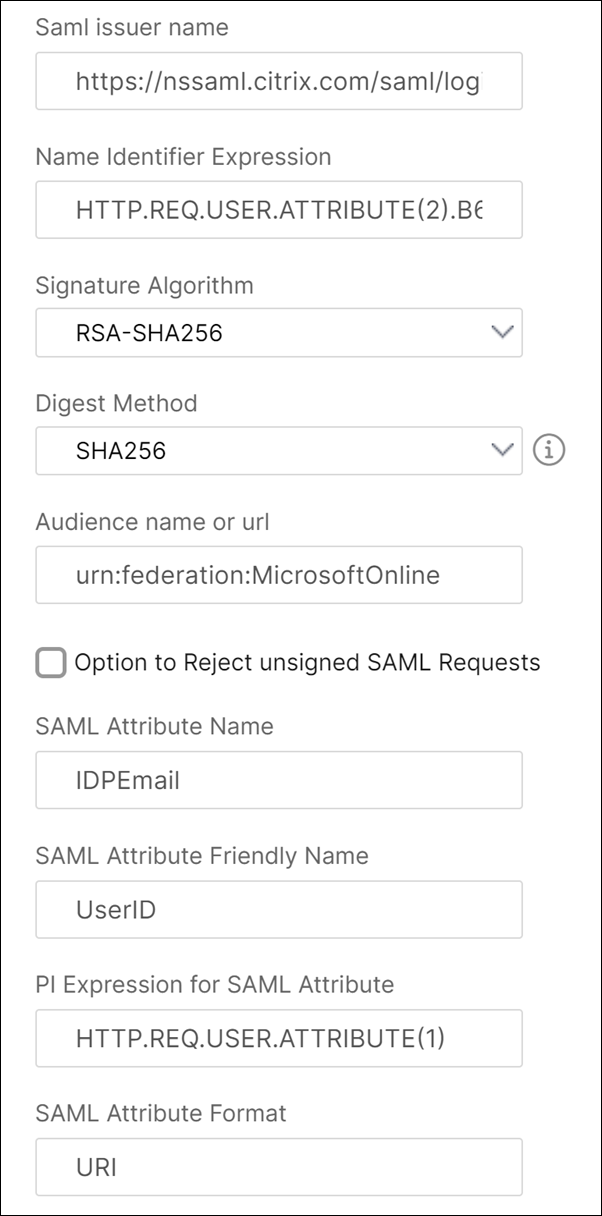The width and height of the screenshot is (602, 1216).
Task: Click the Name Identifier Expression field
Action: (279, 209)
